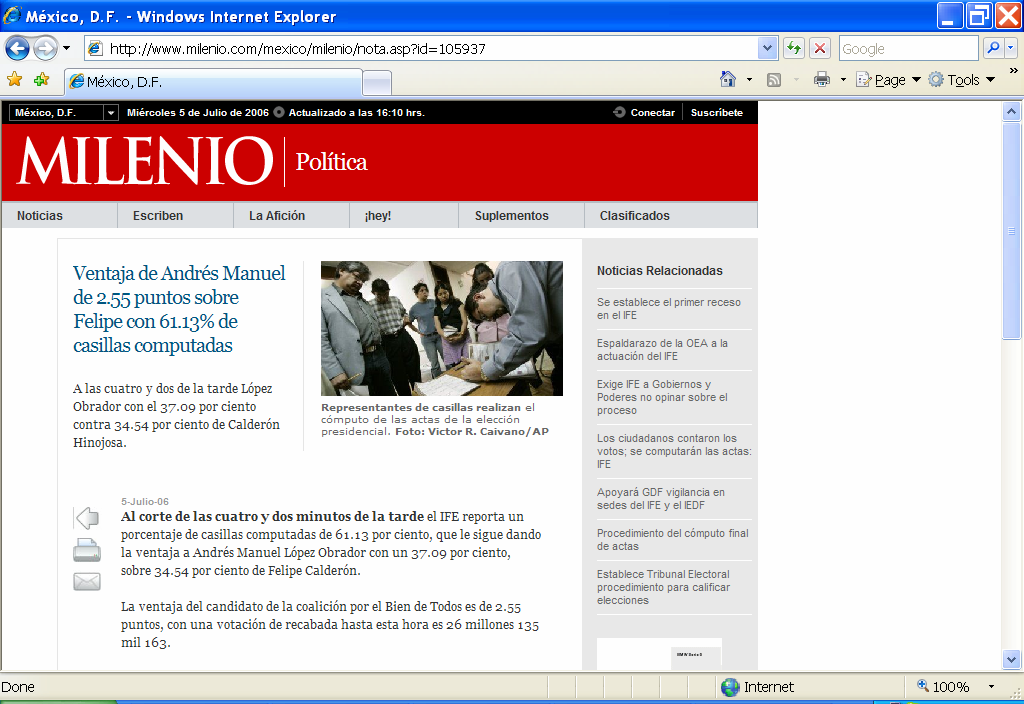The image size is (1024, 704).
Task: Click the Google search box
Action: pos(908,49)
